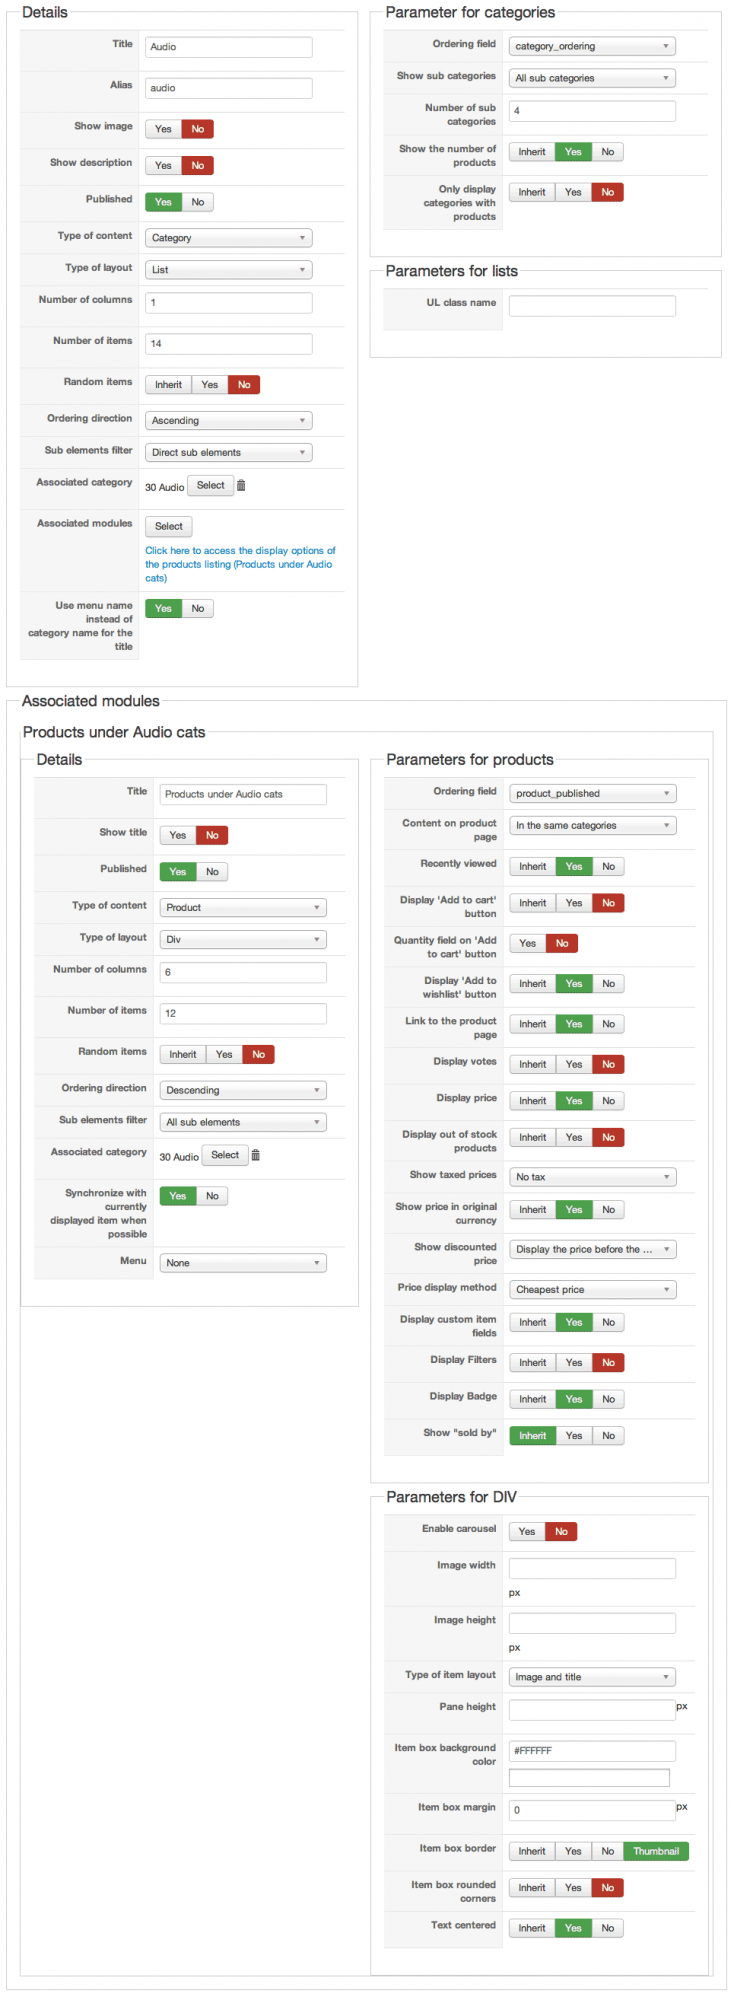The height and width of the screenshot is (2000, 734).
Task: Choose Yes for Display Filters
Action: 573,1363
